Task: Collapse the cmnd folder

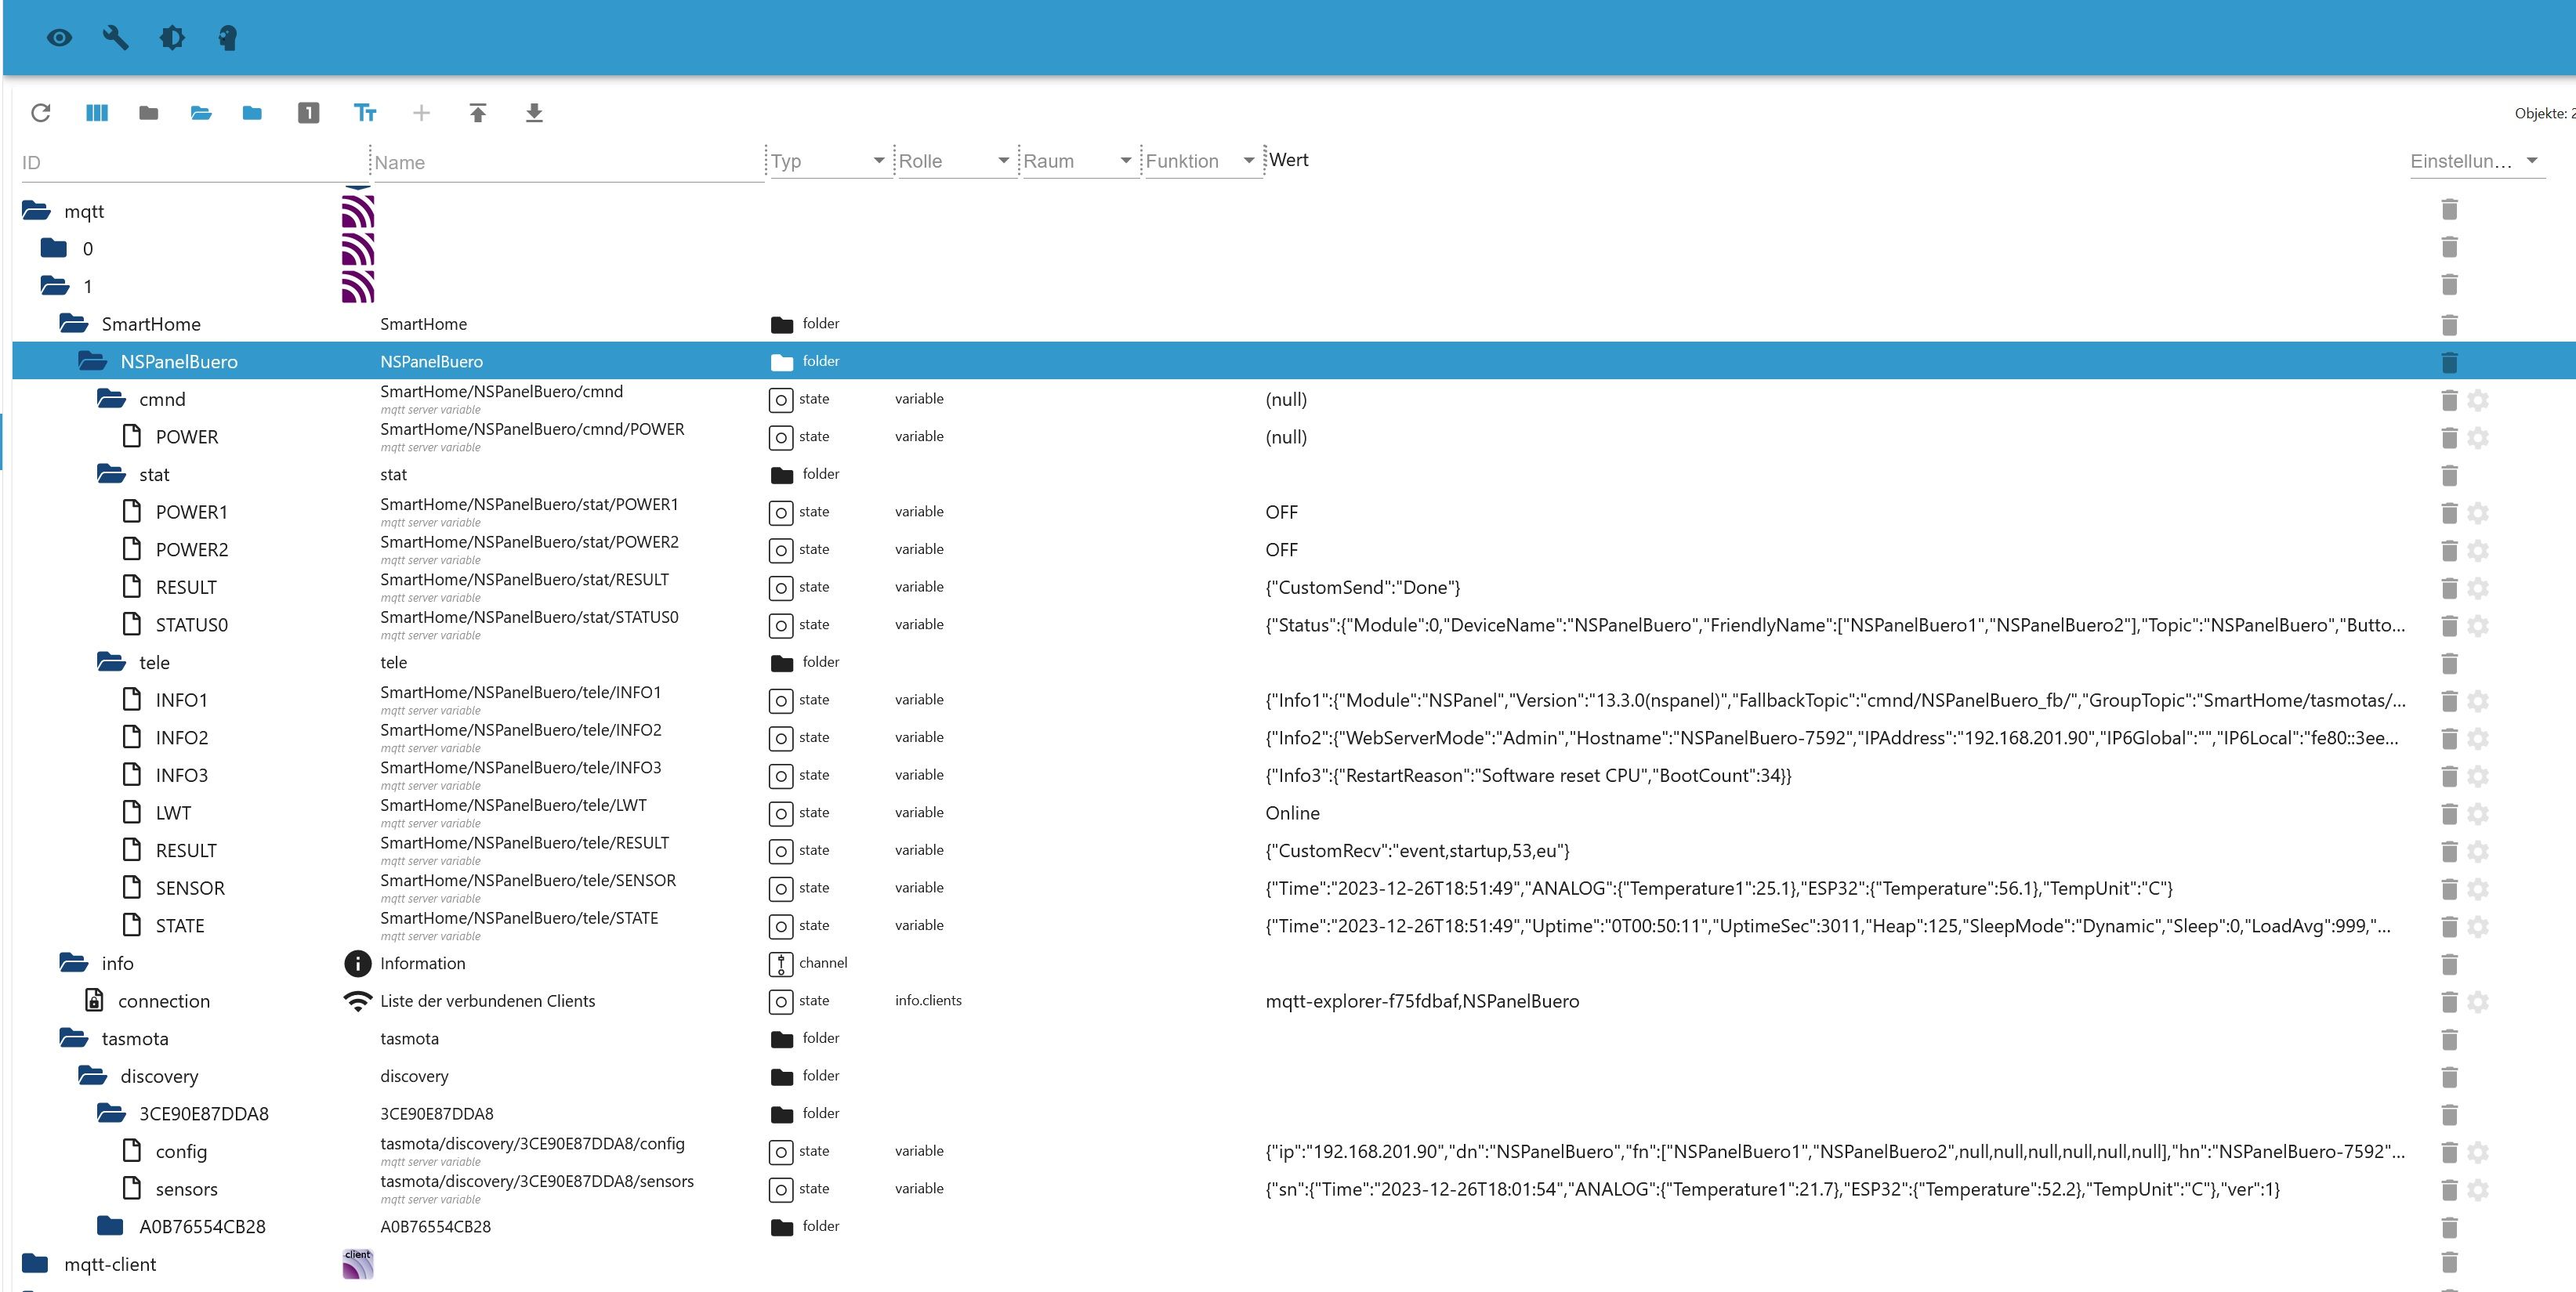Action: [111, 398]
